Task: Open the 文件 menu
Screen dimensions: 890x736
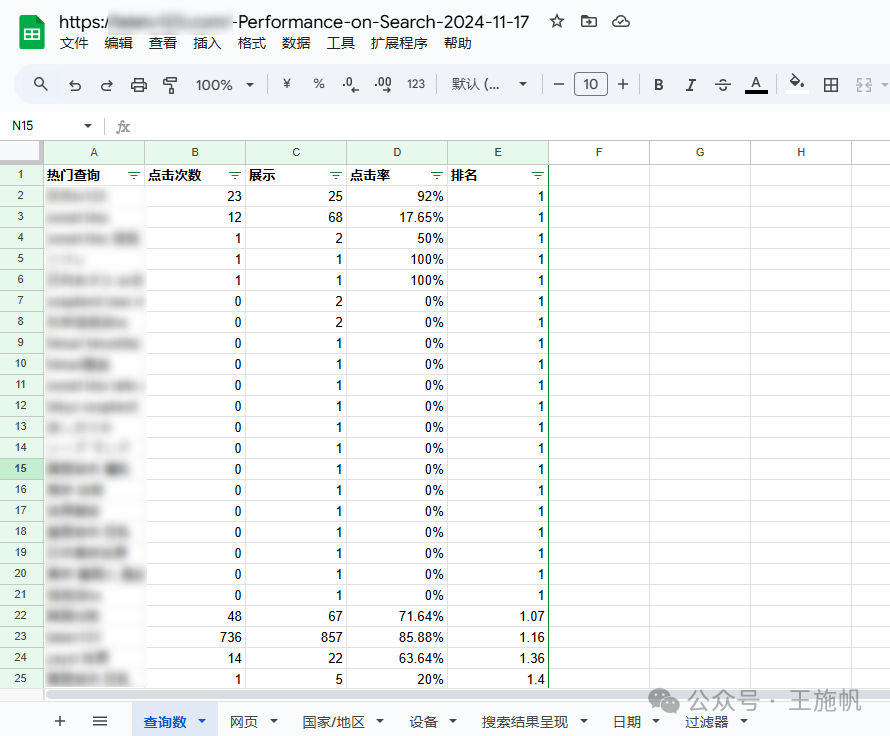Action: coord(74,44)
